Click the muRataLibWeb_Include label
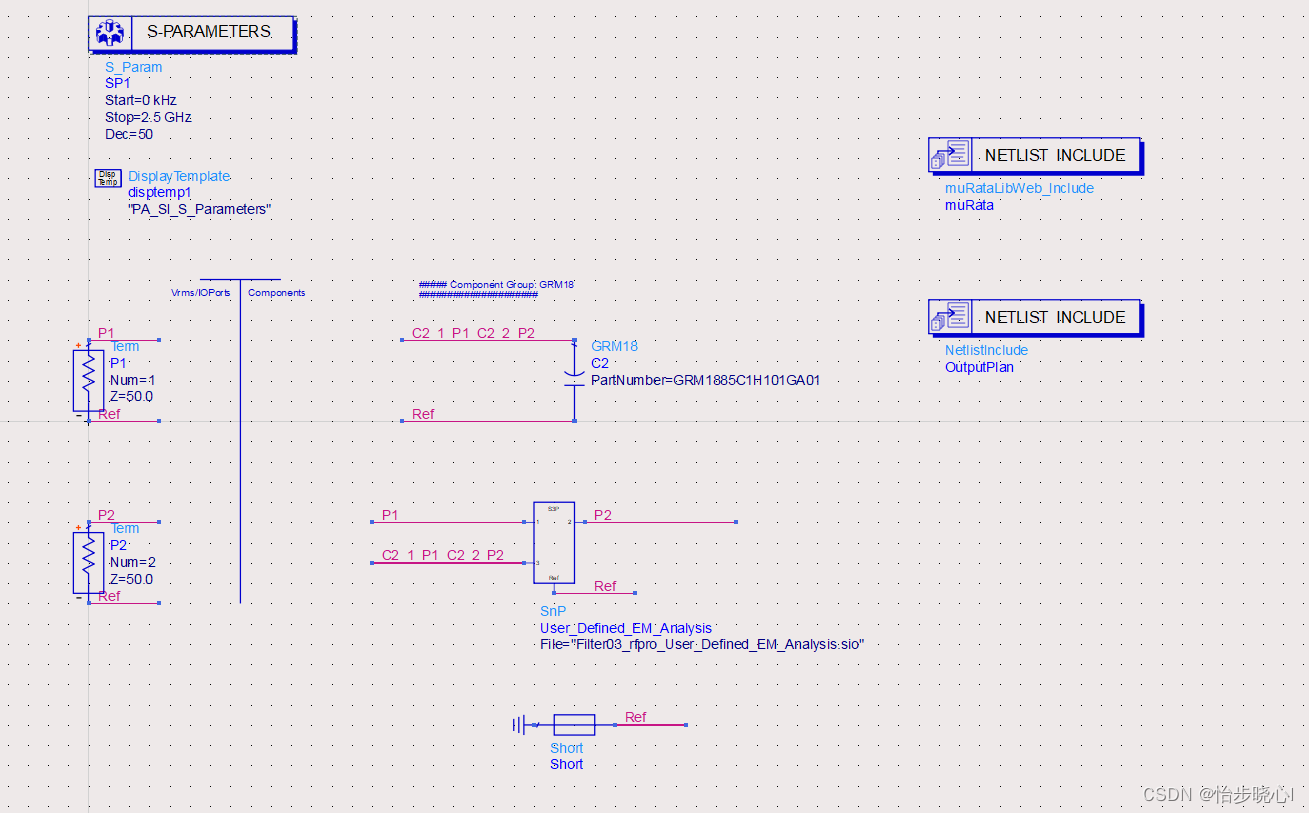1309x813 pixels. pyautogui.click(x=1019, y=188)
